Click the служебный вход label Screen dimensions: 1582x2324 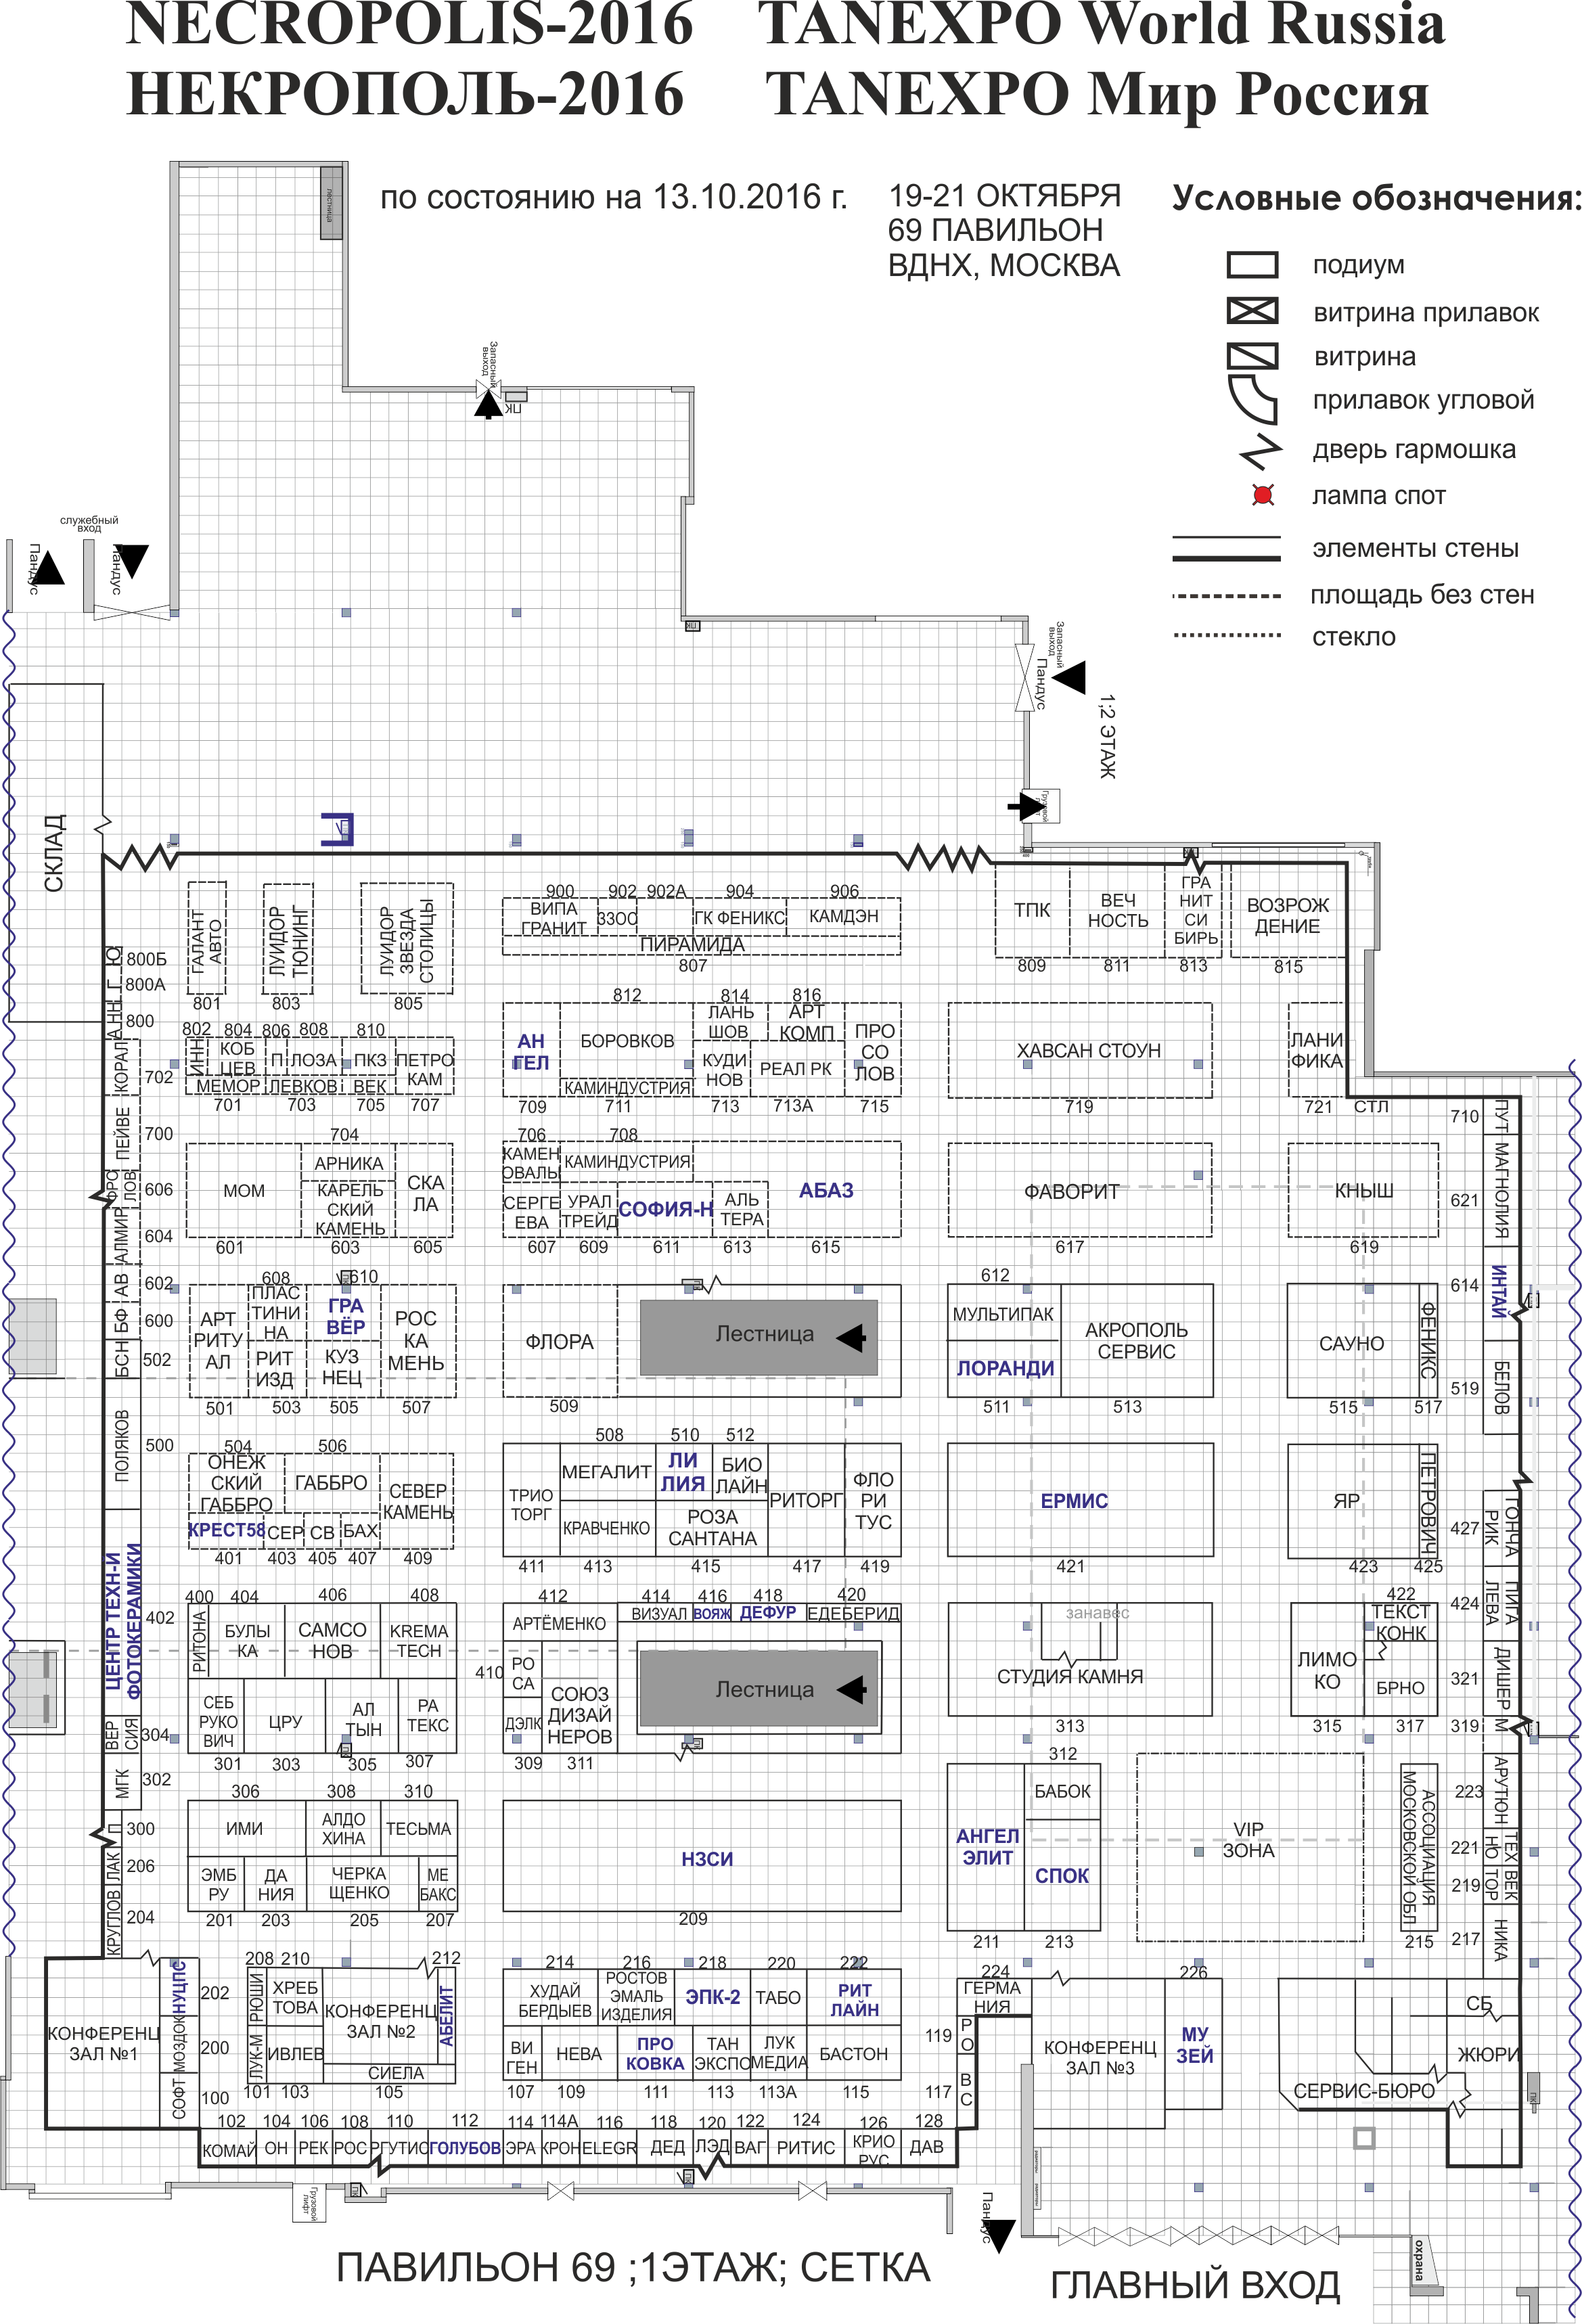pyautogui.click(x=89, y=524)
